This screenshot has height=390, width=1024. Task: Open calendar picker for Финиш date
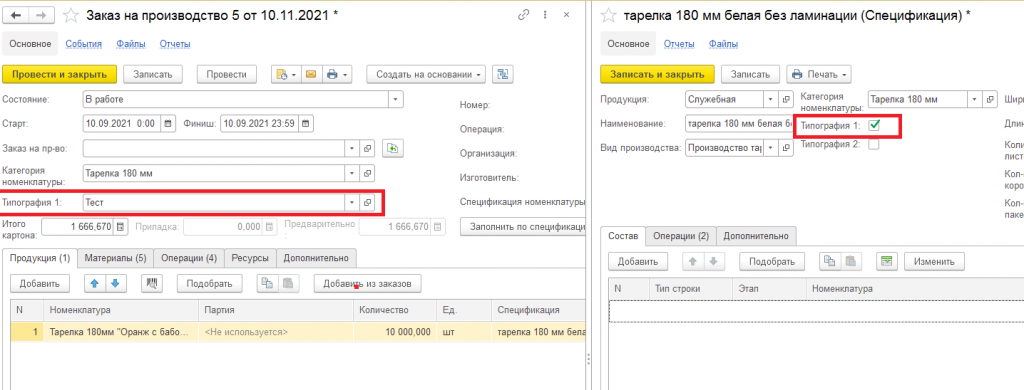[306, 123]
